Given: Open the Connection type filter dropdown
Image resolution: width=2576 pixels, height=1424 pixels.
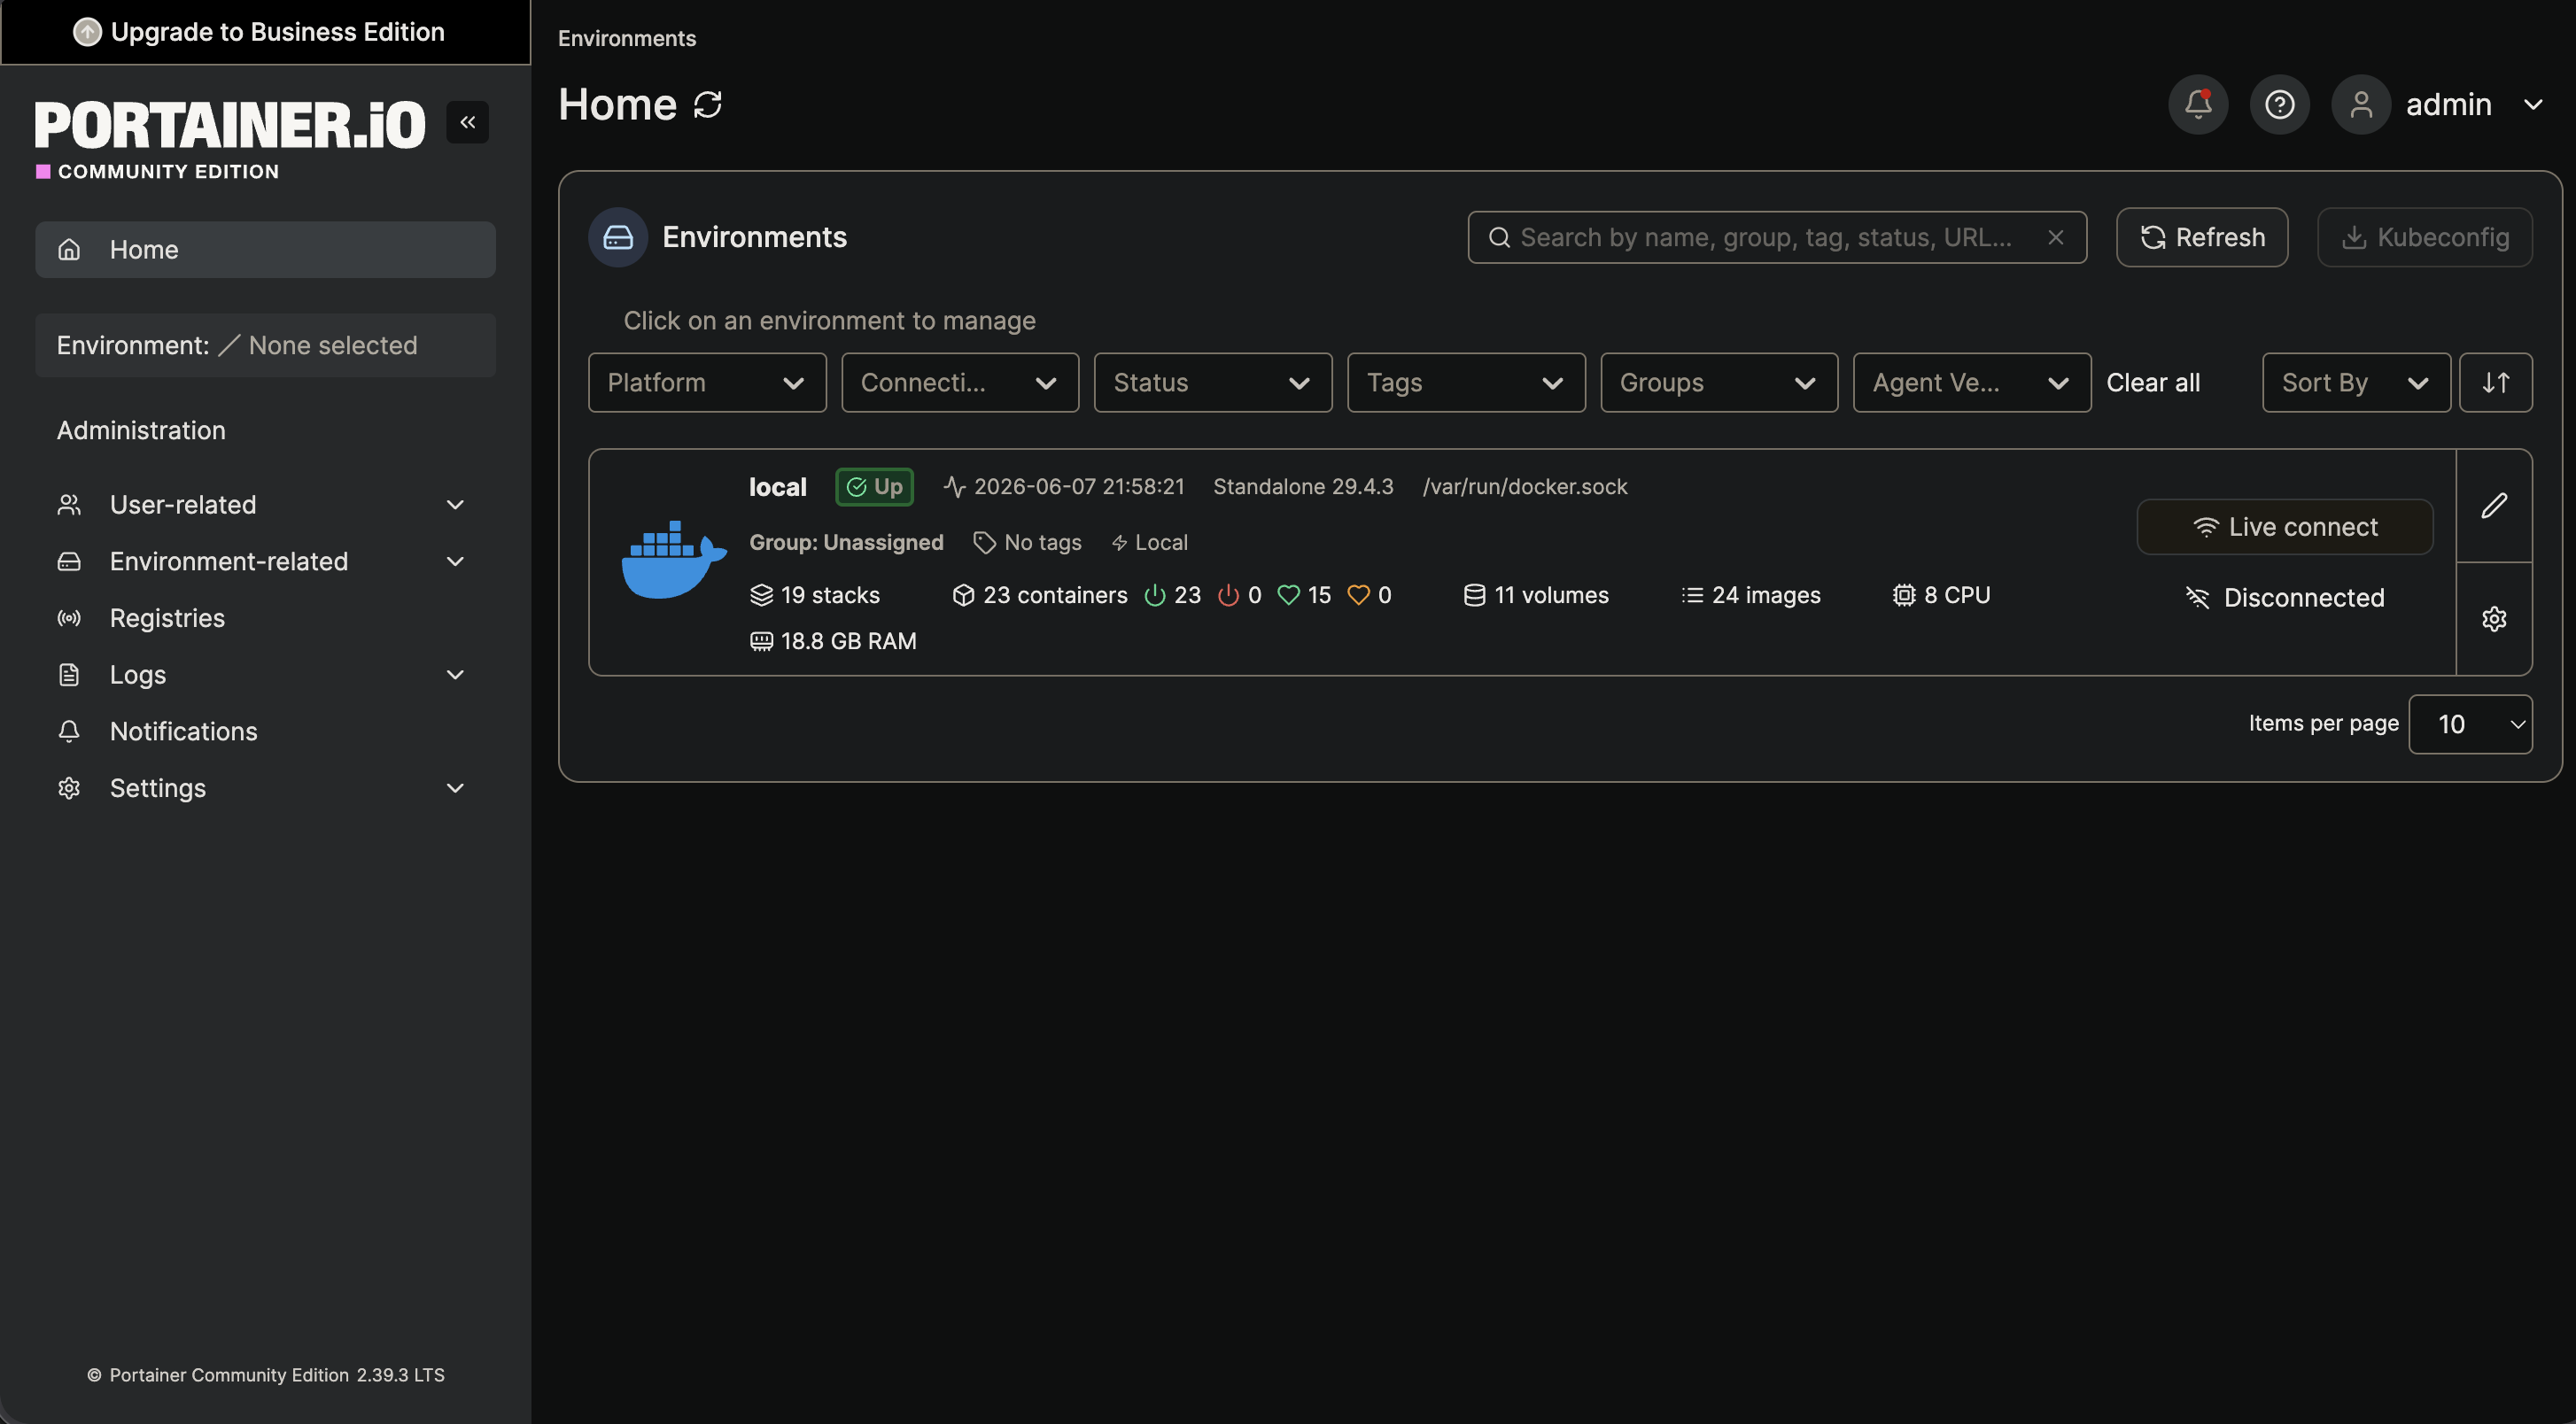Looking at the screenshot, I should click(960, 382).
